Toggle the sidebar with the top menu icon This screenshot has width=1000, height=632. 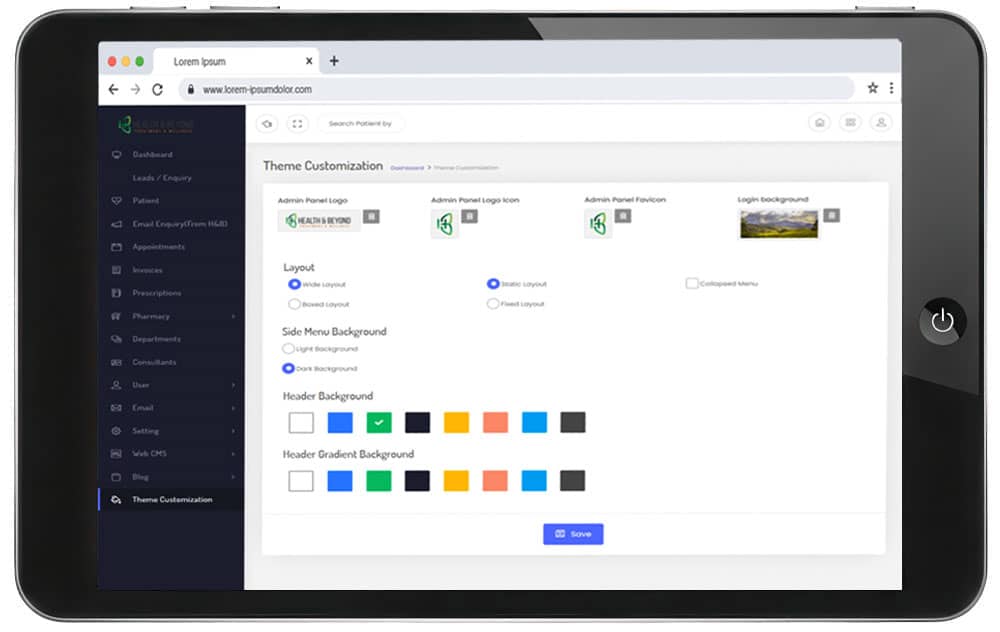click(267, 124)
